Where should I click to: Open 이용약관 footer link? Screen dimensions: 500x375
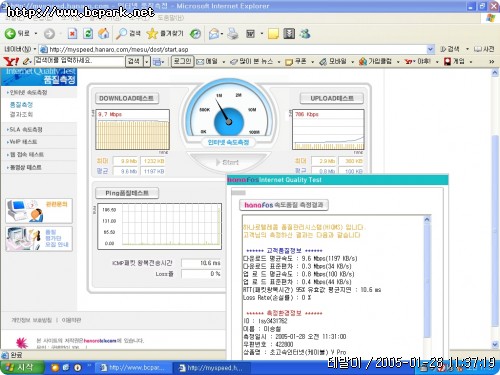[x=71, y=320]
